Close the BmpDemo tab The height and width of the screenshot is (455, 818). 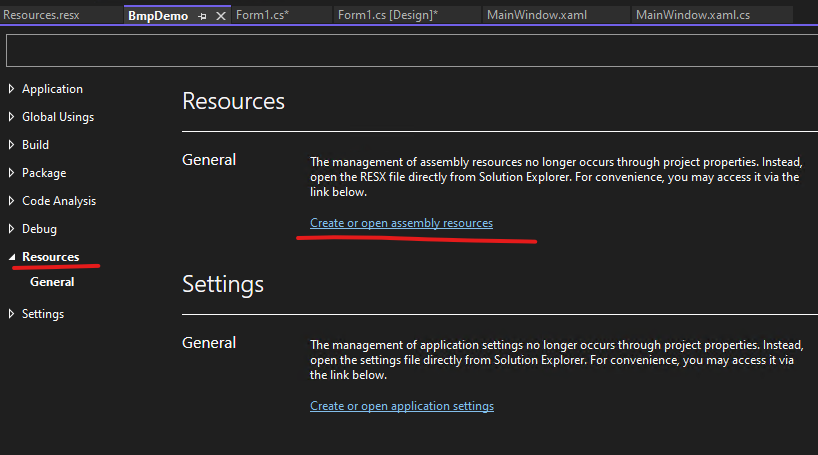coord(219,16)
